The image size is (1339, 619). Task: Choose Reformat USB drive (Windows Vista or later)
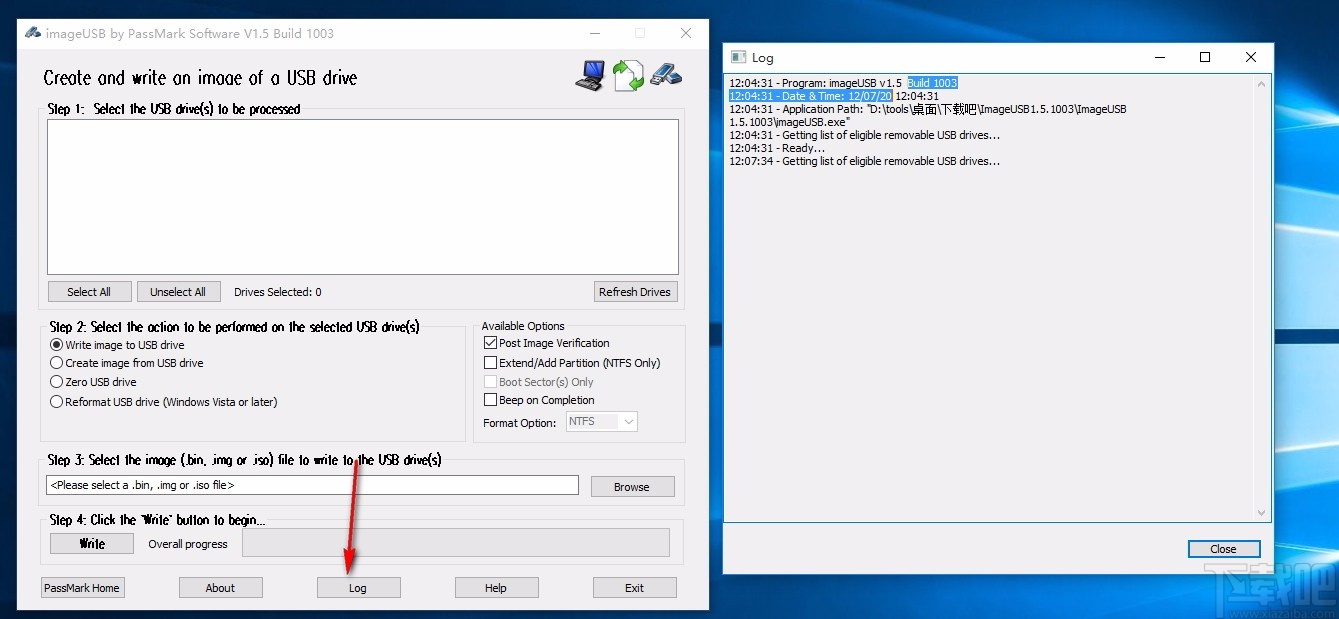pyautogui.click(x=56, y=401)
